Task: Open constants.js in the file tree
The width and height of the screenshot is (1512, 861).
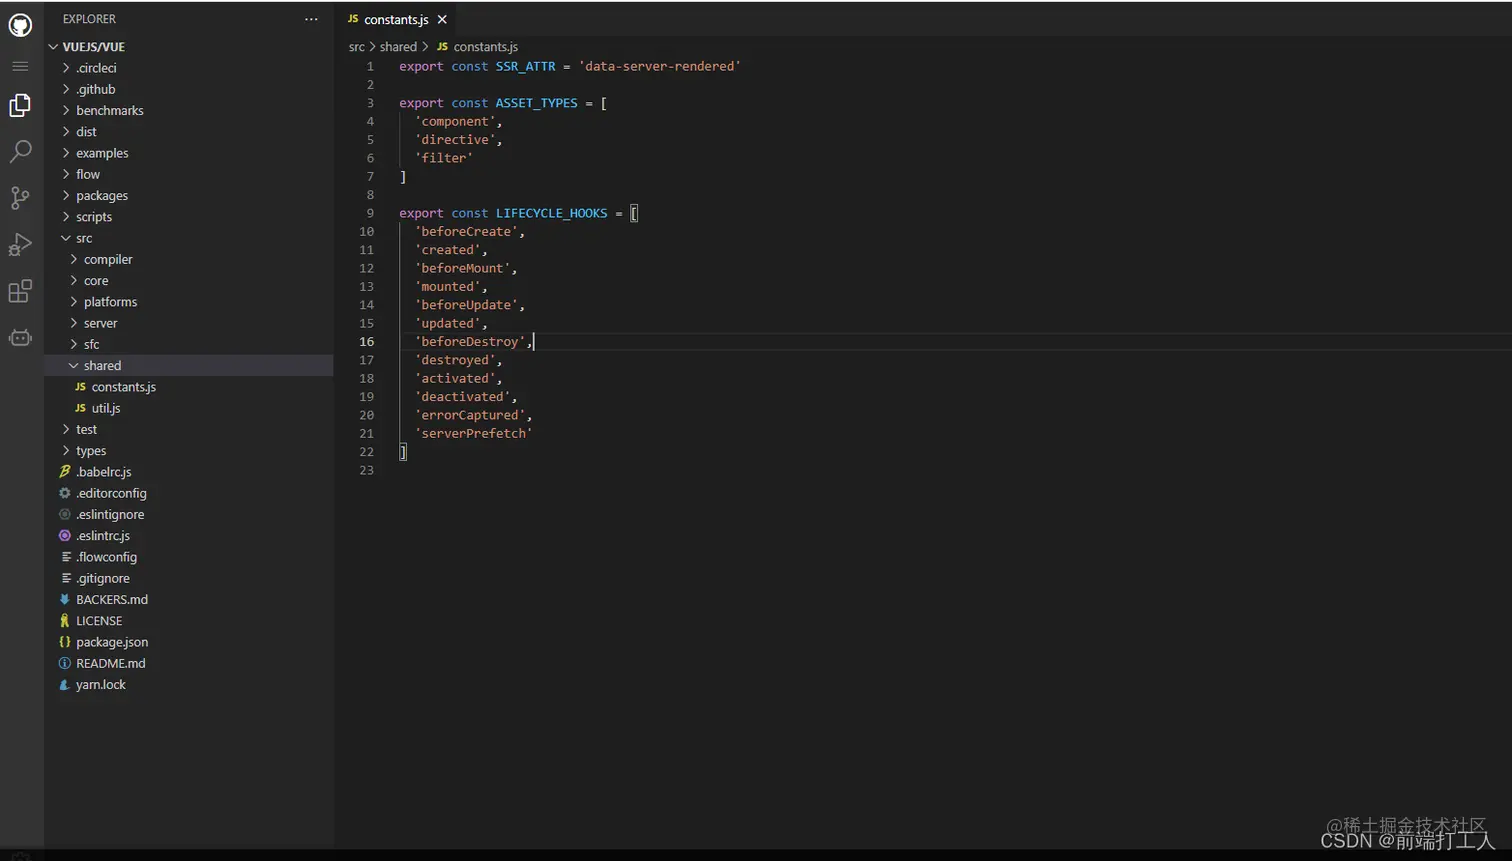Action: [188, 387]
